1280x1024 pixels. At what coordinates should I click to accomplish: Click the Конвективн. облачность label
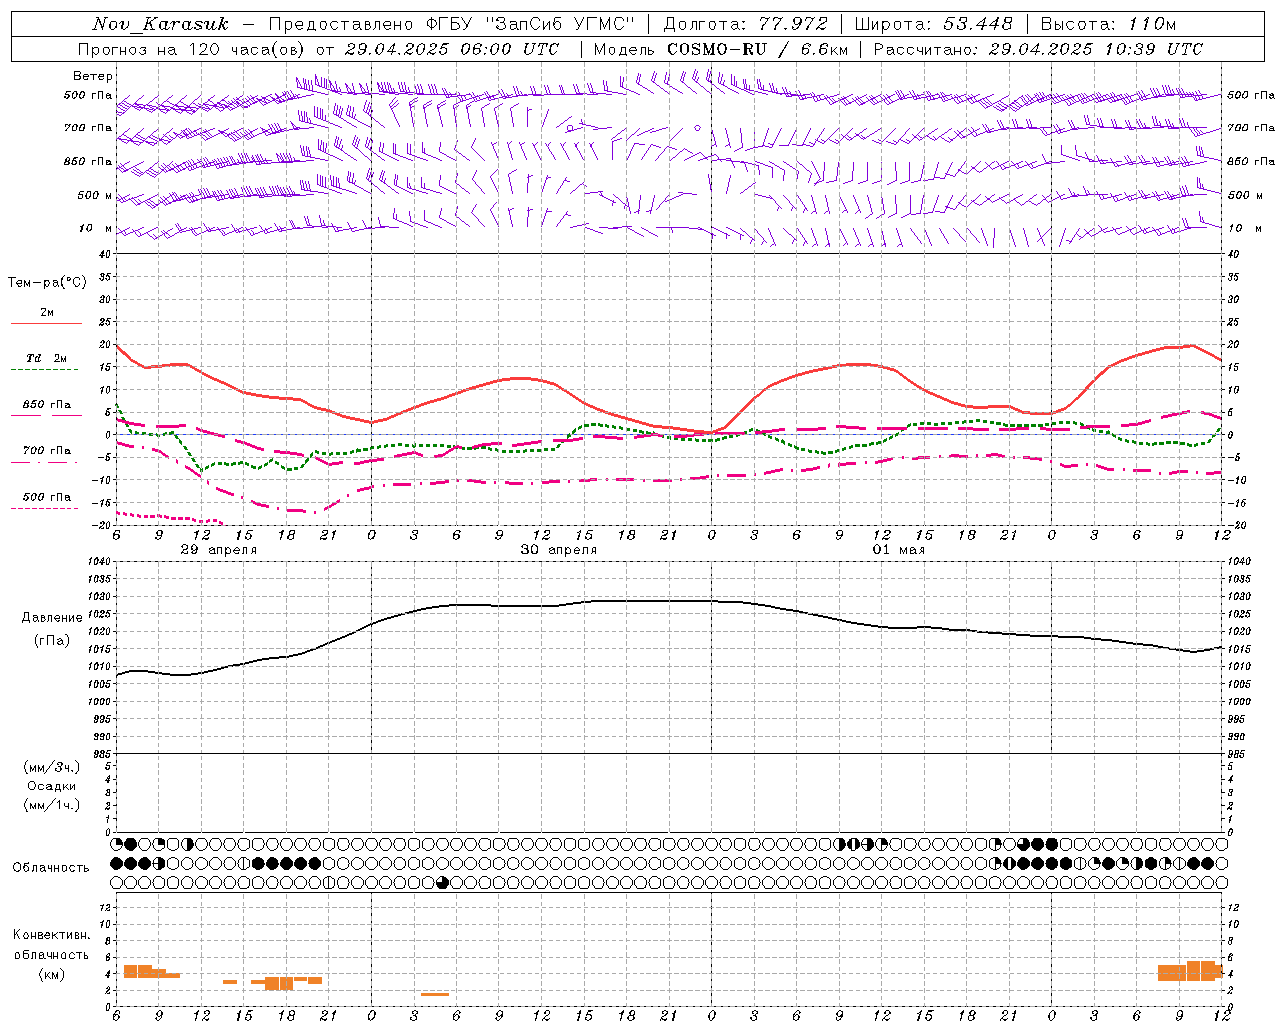(x=51, y=945)
